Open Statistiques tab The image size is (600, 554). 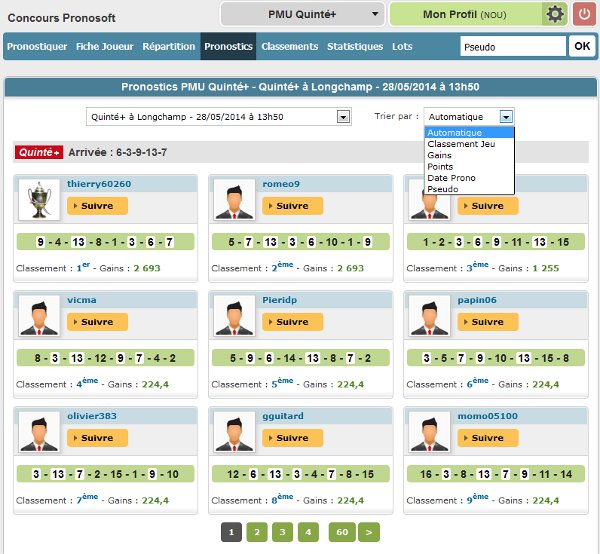355,46
